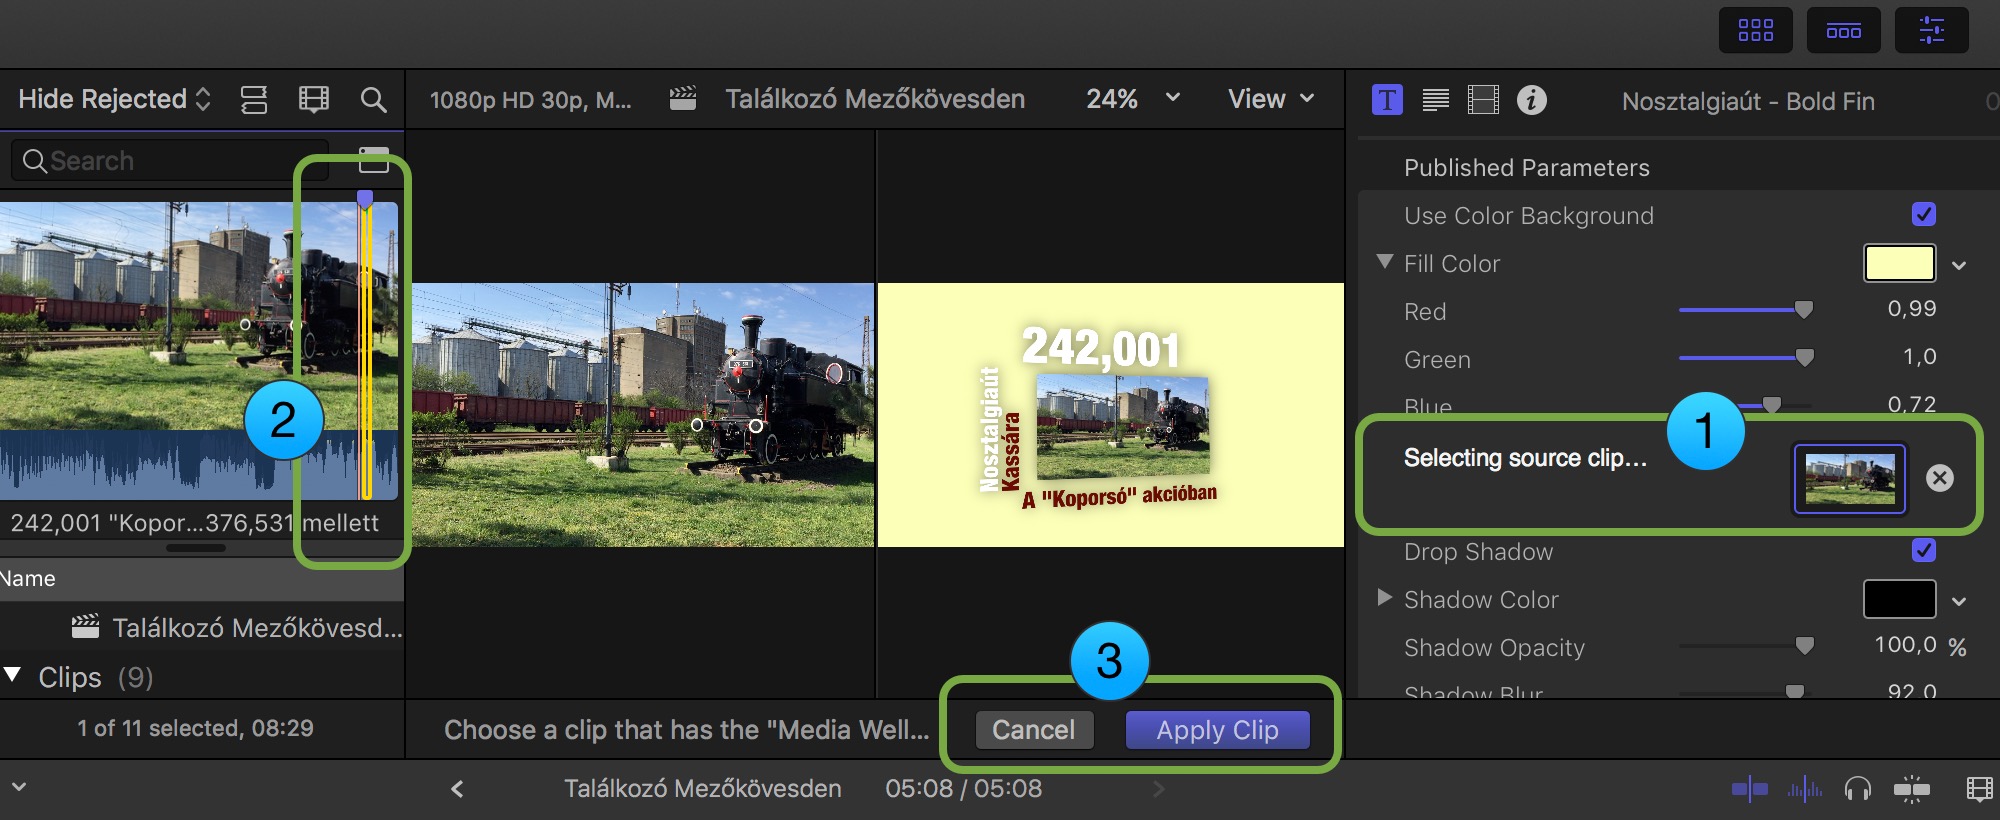The image size is (2000, 820).
Task: Open the Fill Color swatch dropdown arrow
Action: [1959, 265]
